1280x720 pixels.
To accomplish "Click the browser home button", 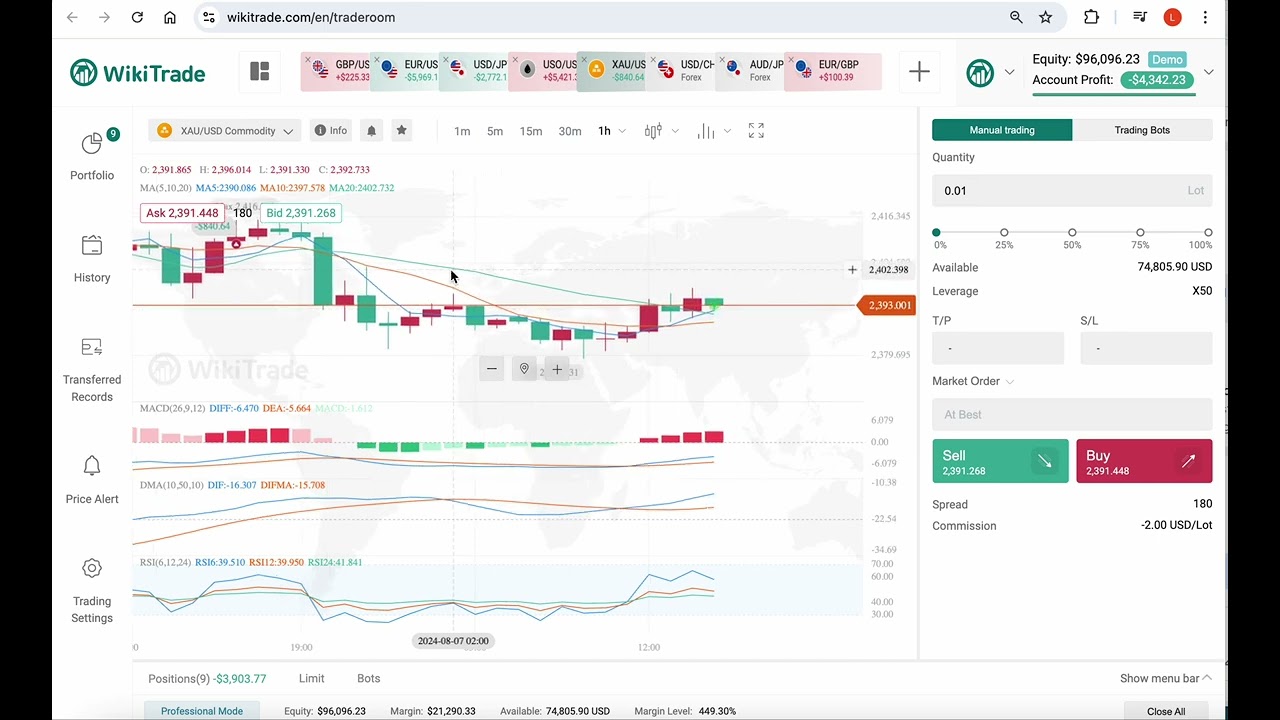I will [x=170, y=17].
